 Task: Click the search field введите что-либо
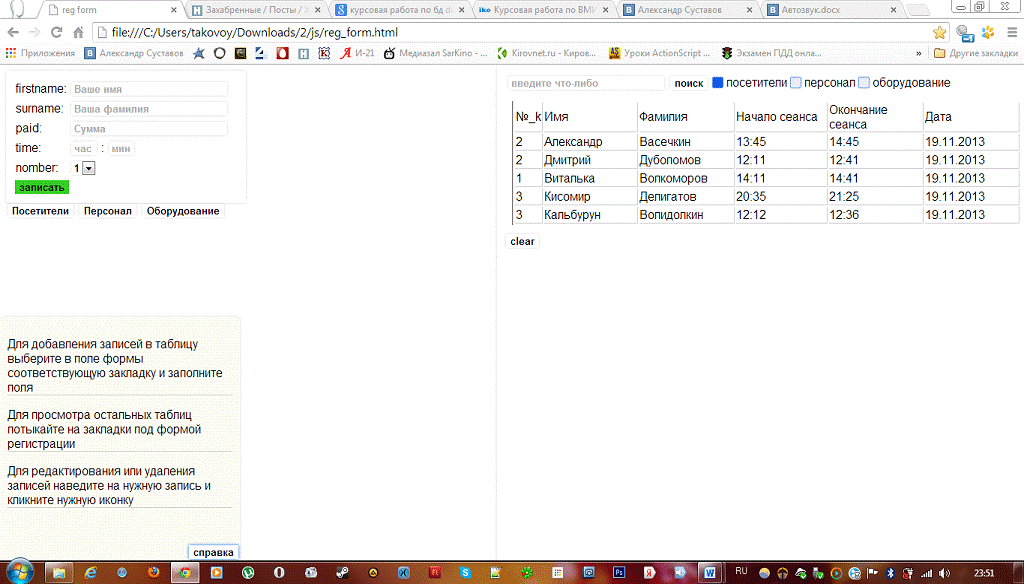[x=585, y=83]
